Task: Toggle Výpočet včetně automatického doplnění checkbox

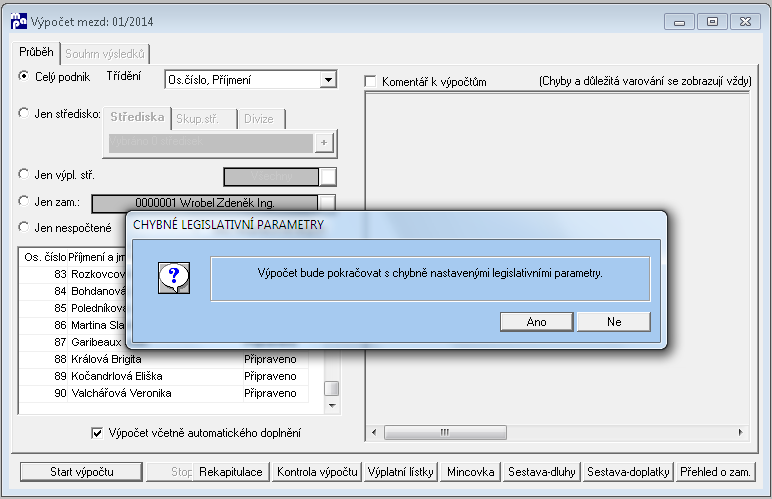Action: [x=97, y=433]
